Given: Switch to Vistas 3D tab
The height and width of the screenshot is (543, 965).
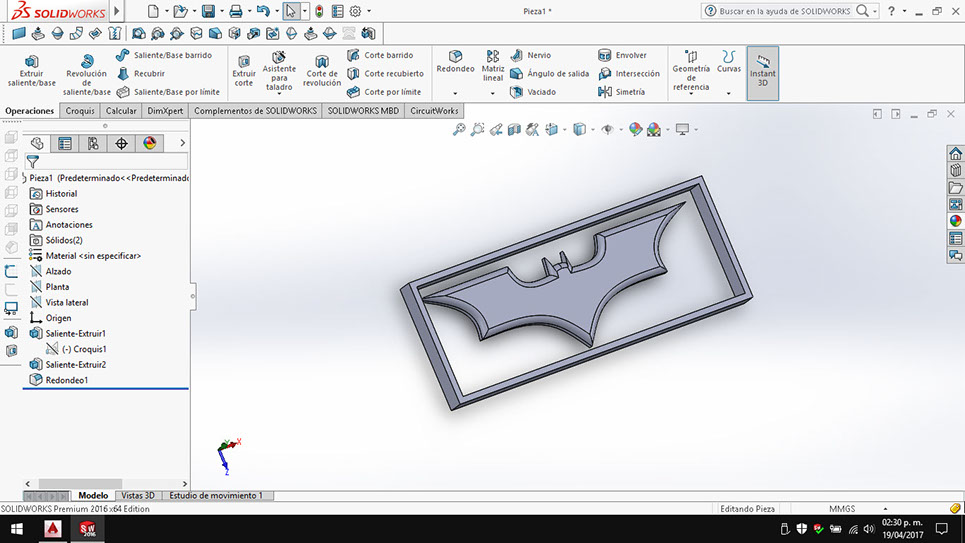Looking at the screenshot, I should [138, 496].
